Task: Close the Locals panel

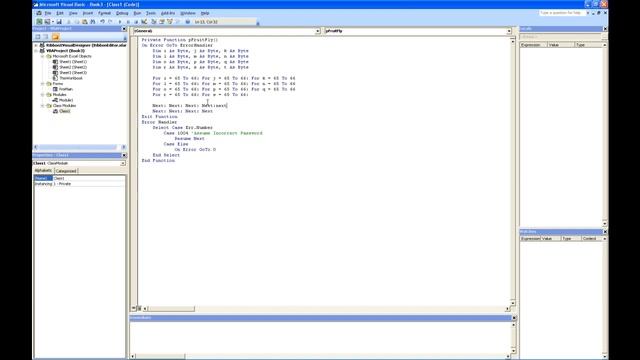Action: pyautogui.click(x=605, y=29)
